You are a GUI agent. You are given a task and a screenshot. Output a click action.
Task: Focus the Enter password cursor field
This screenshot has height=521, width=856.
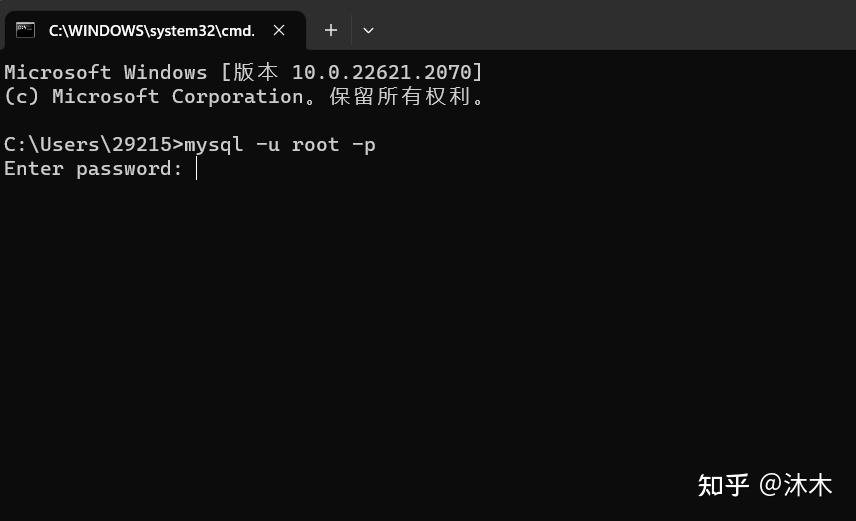pos(198,169)
